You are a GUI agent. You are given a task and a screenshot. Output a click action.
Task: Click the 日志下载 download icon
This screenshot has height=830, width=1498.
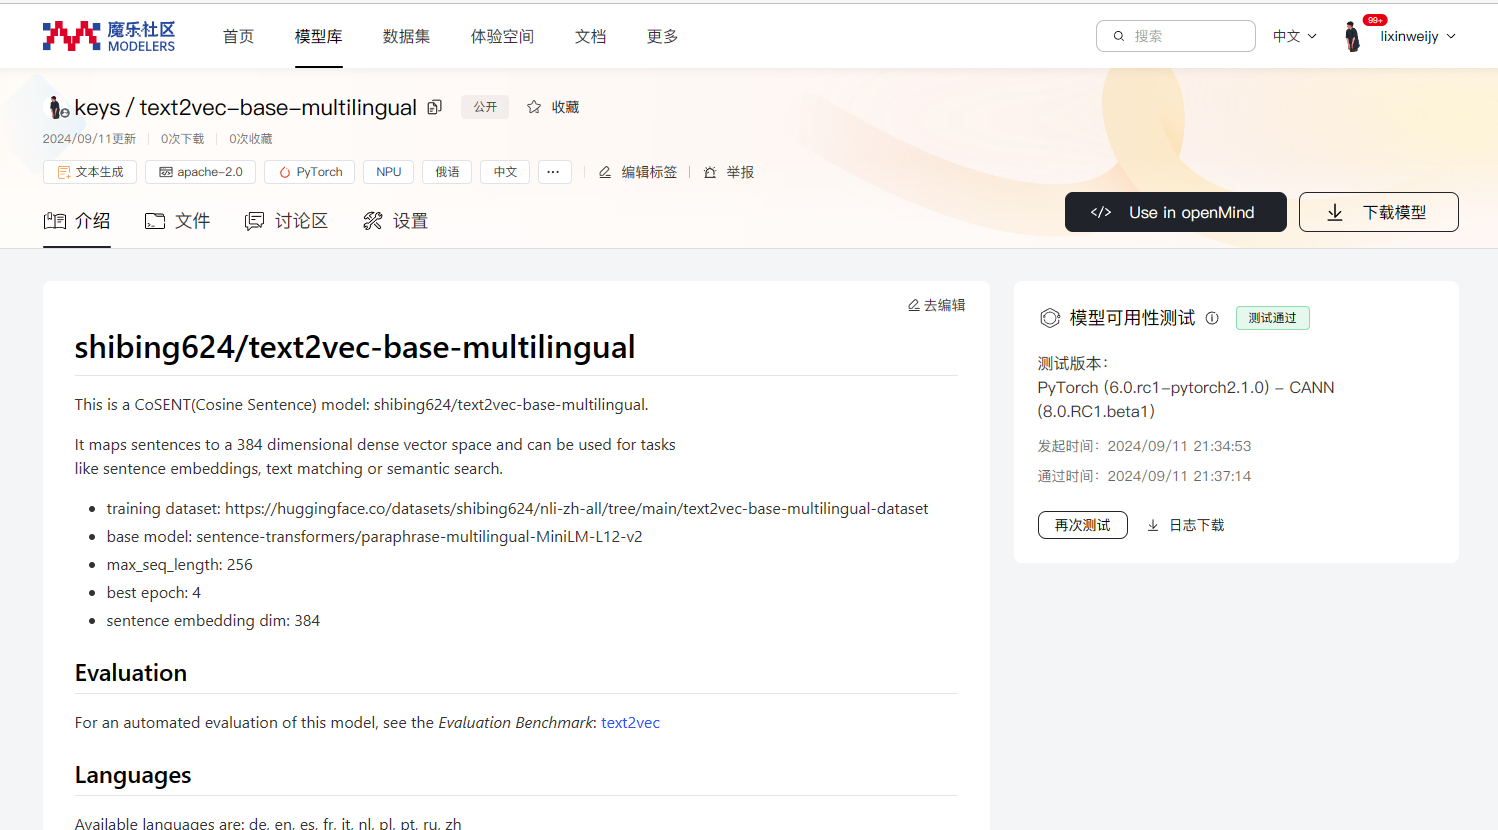click(1151, 524)
